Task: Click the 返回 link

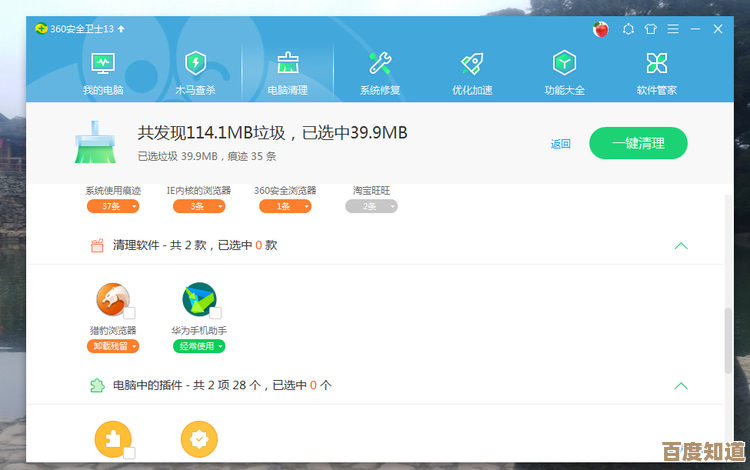Action: point(560,144)
